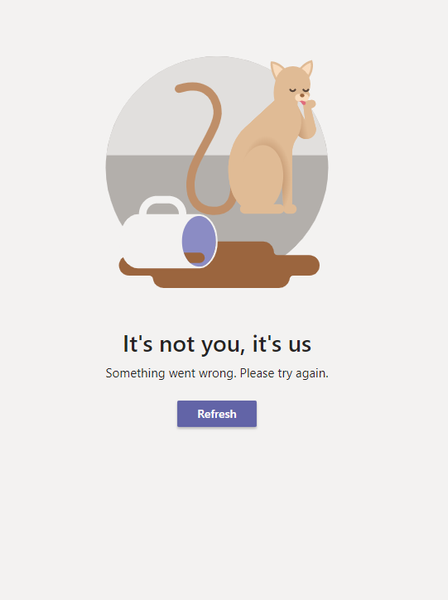Click the handle of the spilled mug
Viewport: 448px width, 600px height.
click(x=163, y=207)
